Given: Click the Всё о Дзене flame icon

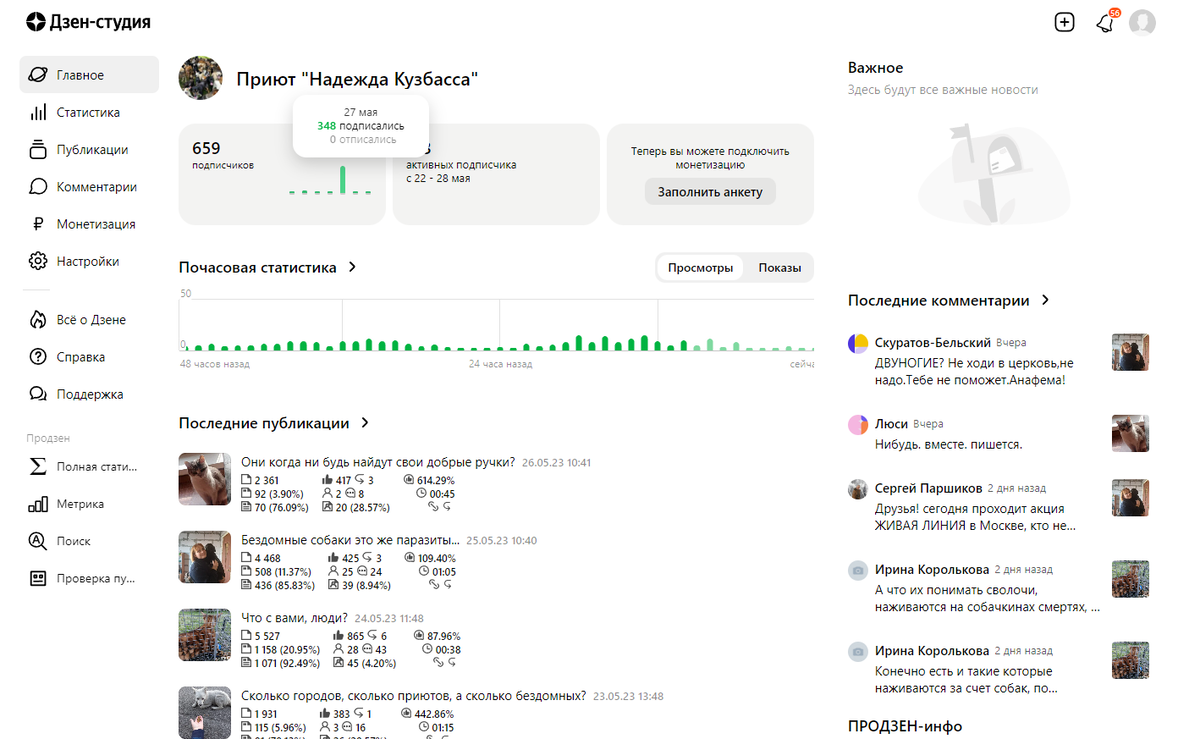Looking at the screenshot, I should [38, 320].
